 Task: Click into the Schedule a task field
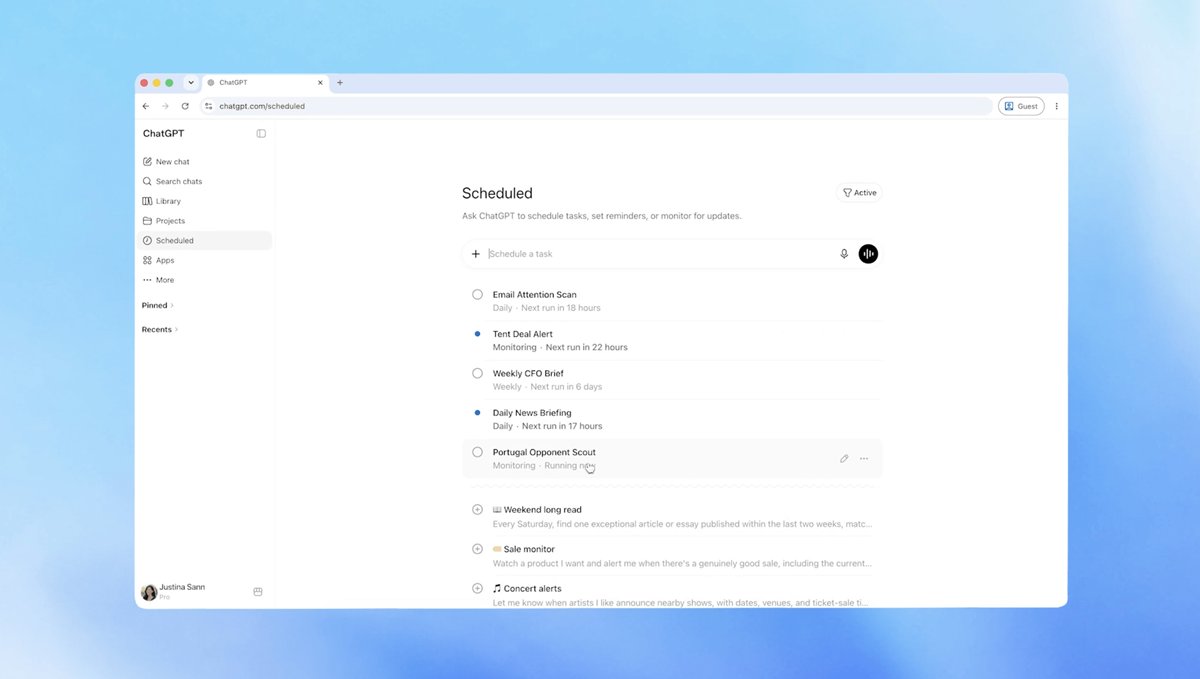660,254
